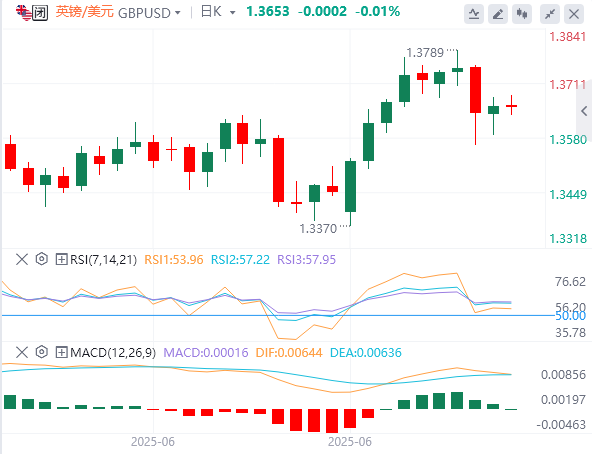Click the blue 50.00 RSI level line
Viewport: 592px width, 454px height.
coord(278,315)
